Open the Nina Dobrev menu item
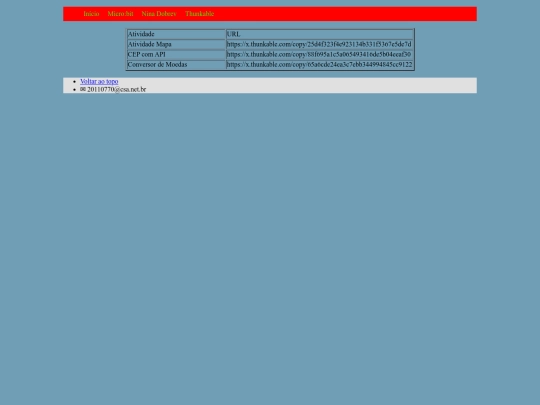The width and height of the screenshot is (540, 405). 159,14
